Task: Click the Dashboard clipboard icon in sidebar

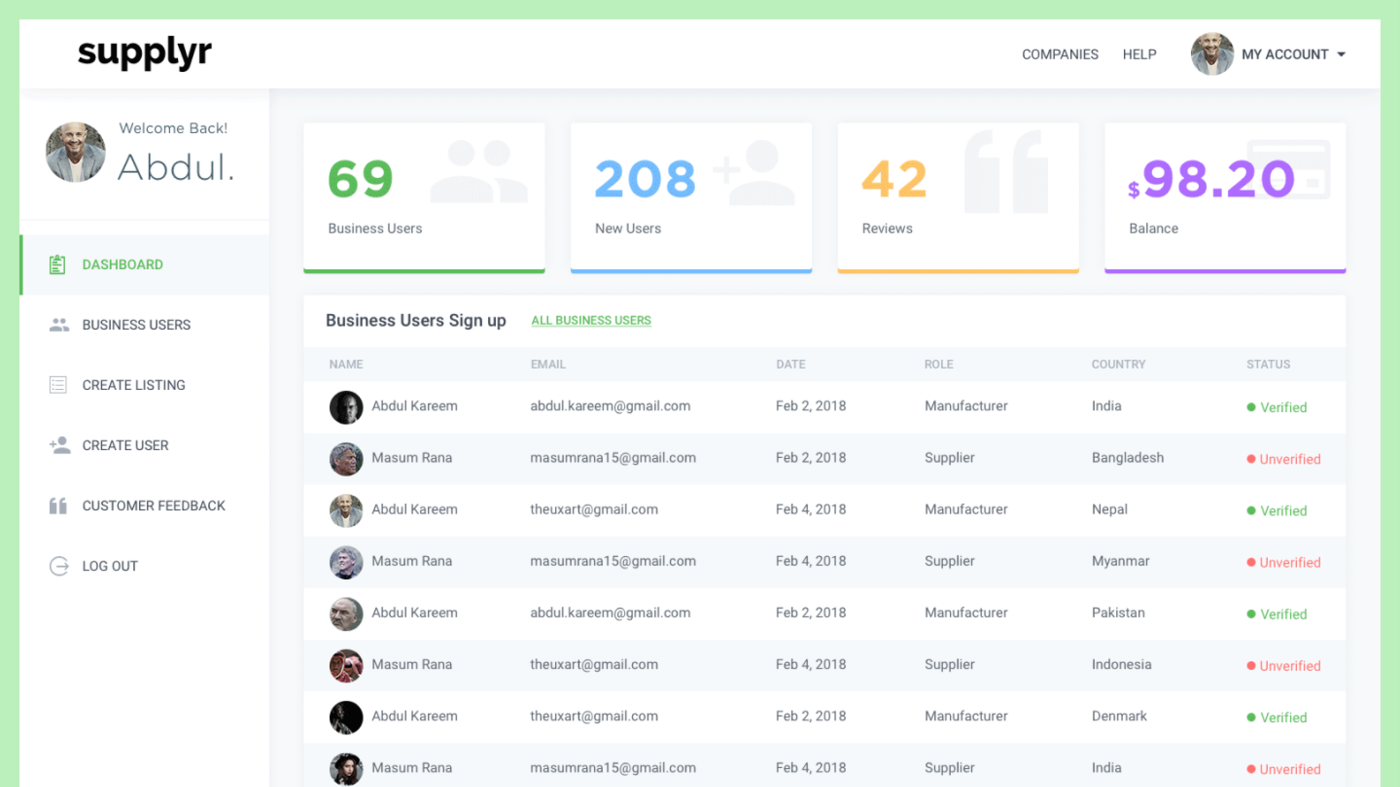Action: tap(58, 265)
